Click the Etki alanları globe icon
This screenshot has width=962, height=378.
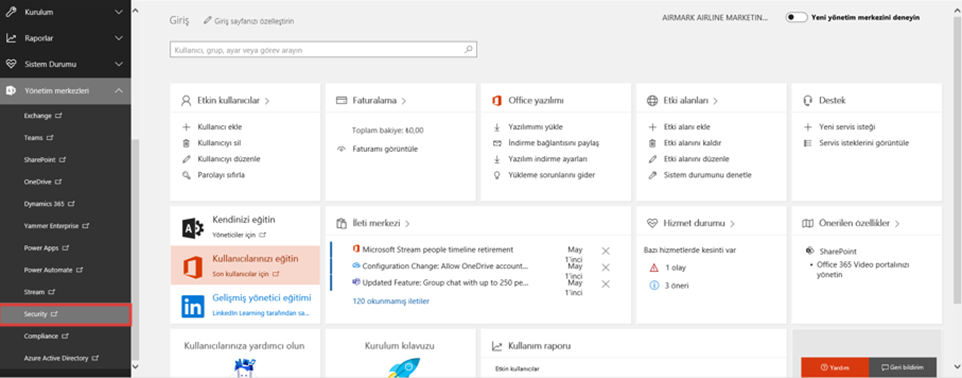(653, 101)
